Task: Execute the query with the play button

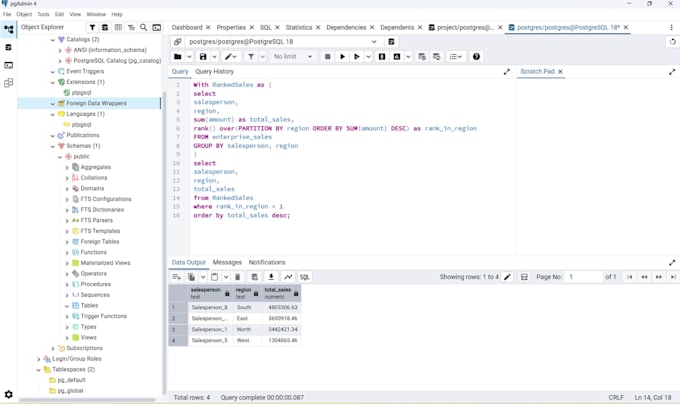Action: 343,57
